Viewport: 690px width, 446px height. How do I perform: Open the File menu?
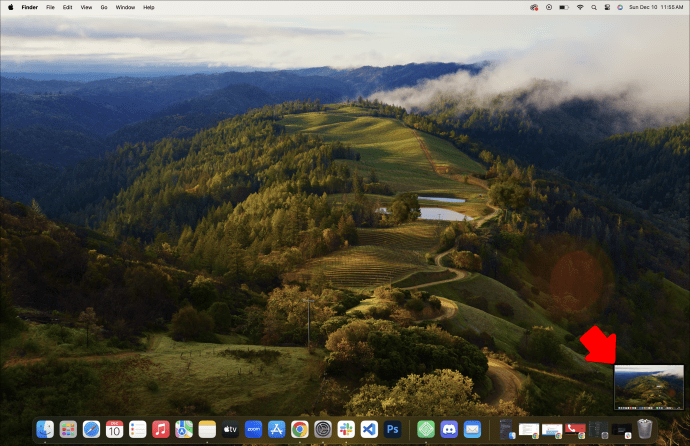51,7
